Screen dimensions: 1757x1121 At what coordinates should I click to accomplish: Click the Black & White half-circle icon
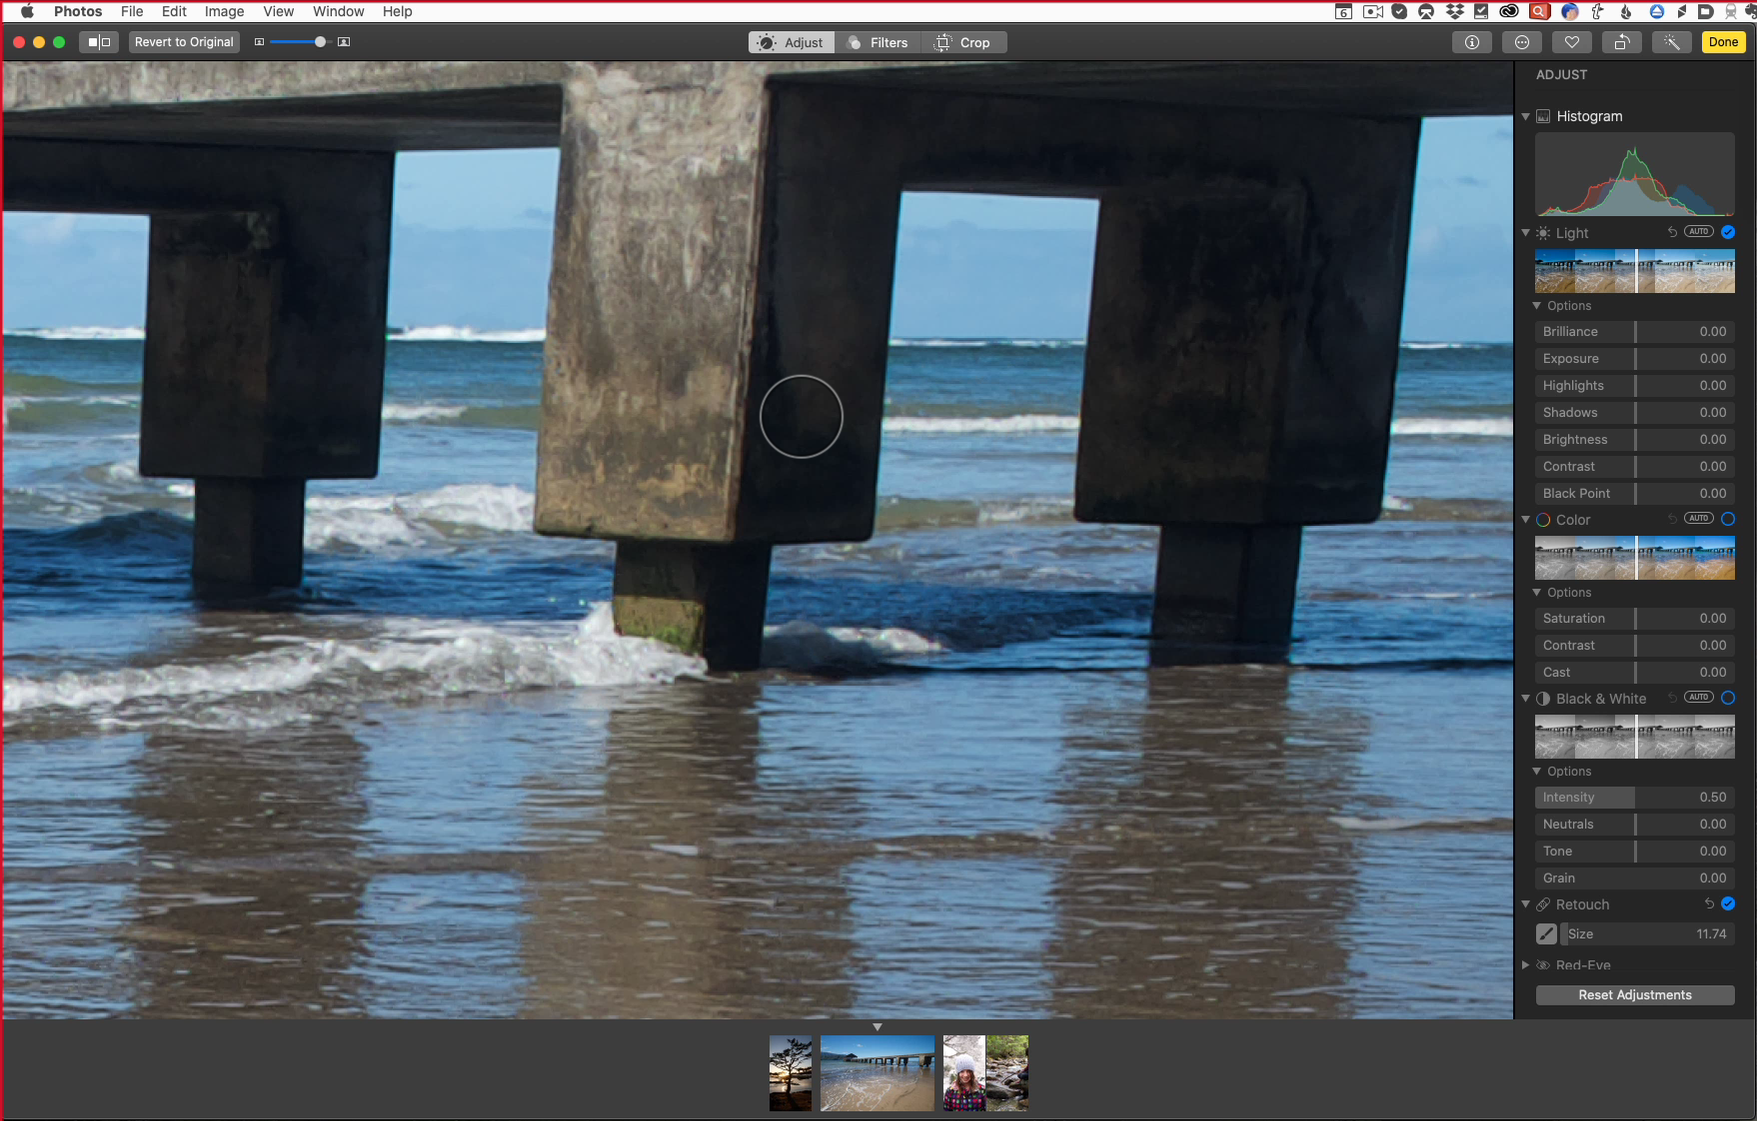click(1544, 699)
